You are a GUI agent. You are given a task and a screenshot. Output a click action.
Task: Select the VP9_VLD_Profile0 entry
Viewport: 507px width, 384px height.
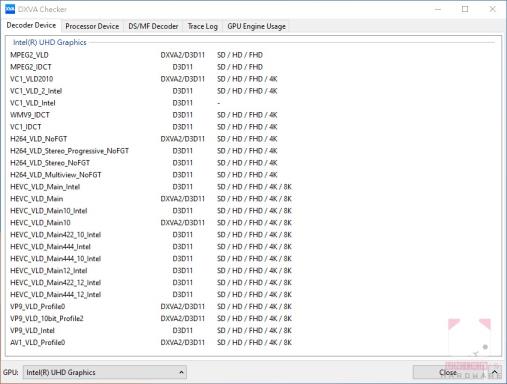pos(38,307)
